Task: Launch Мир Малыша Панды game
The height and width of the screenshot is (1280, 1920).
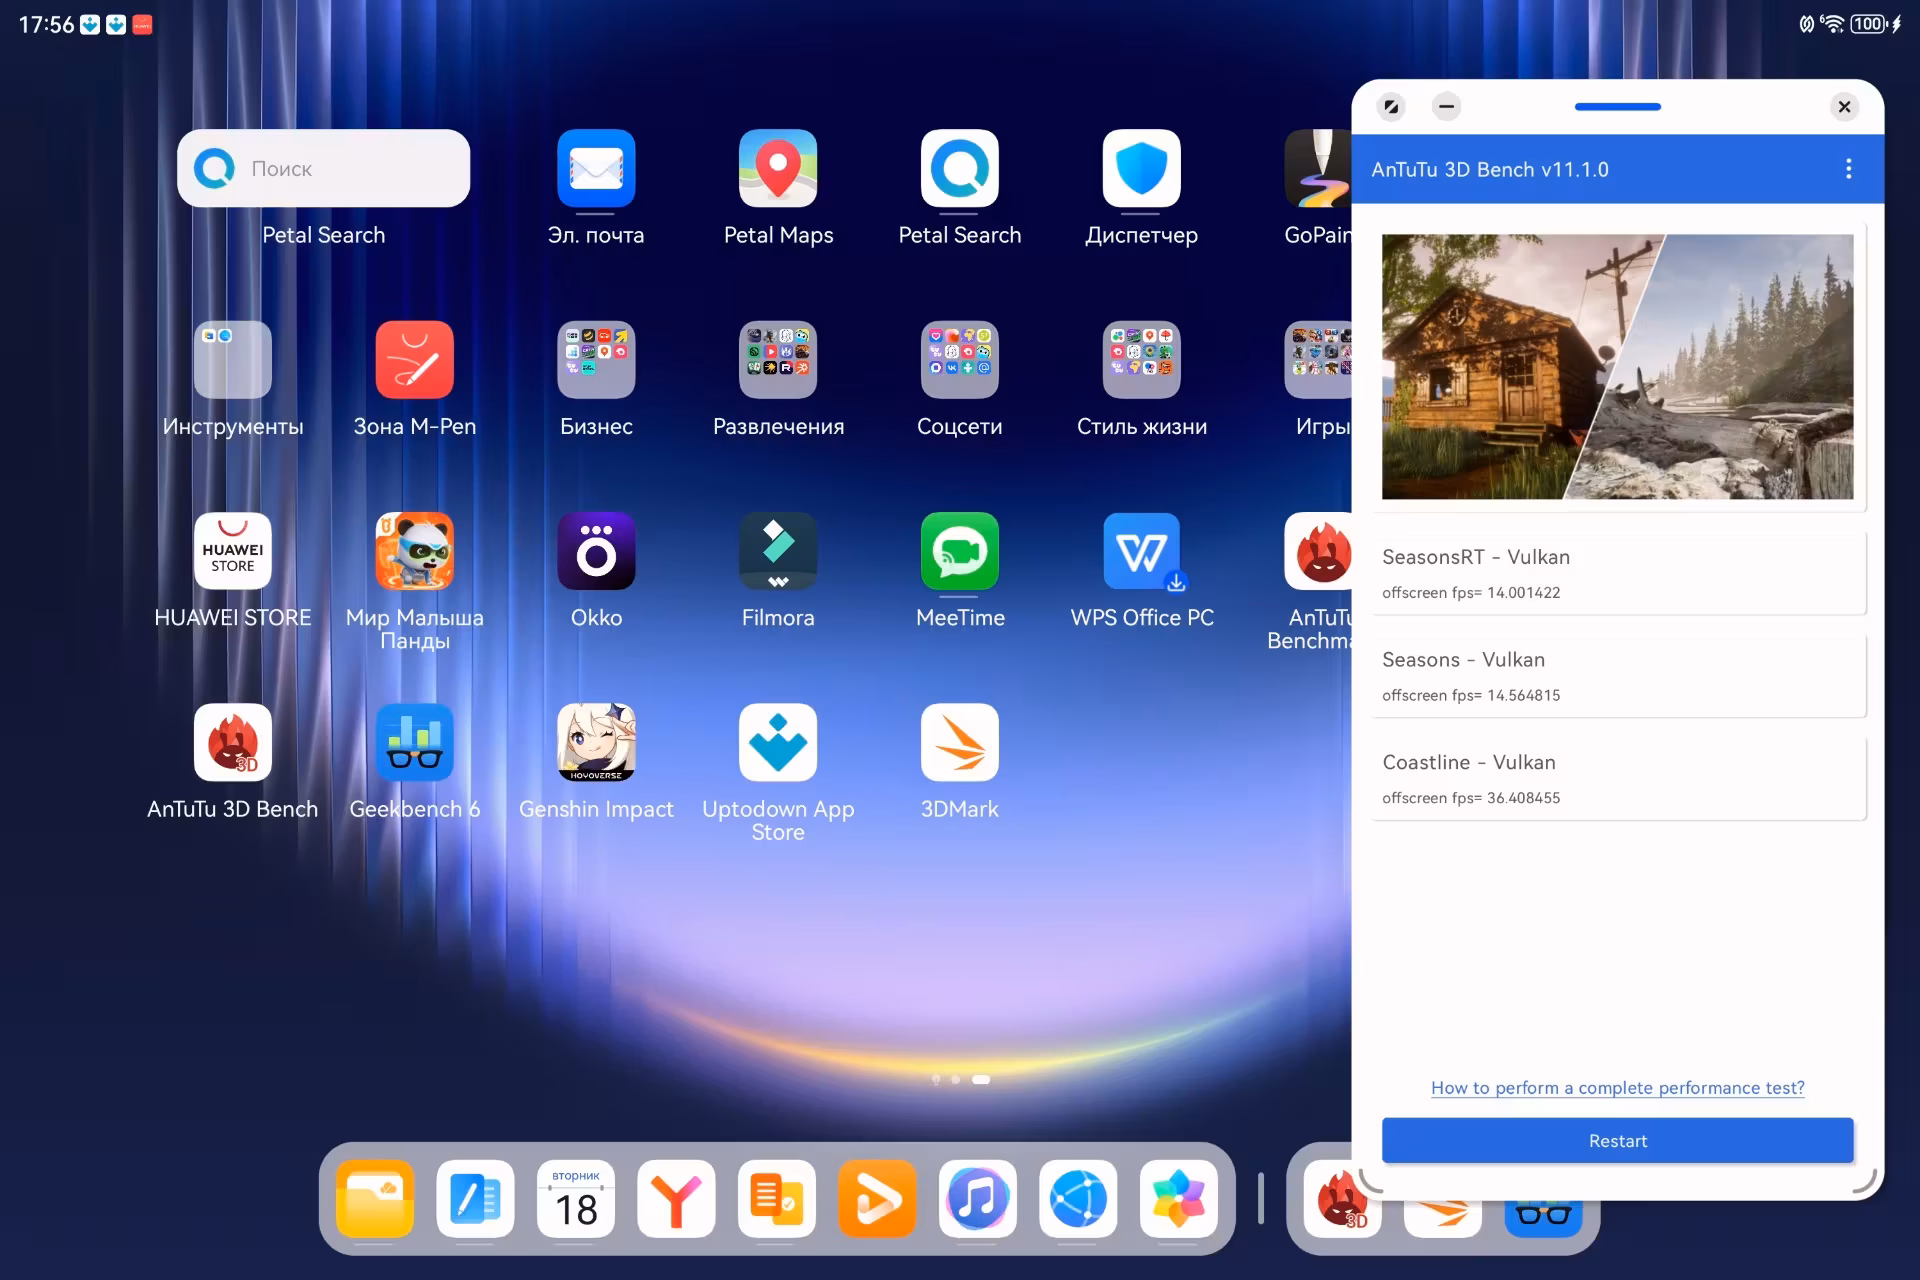Action: pyautogui.click(x=415, y=551)
